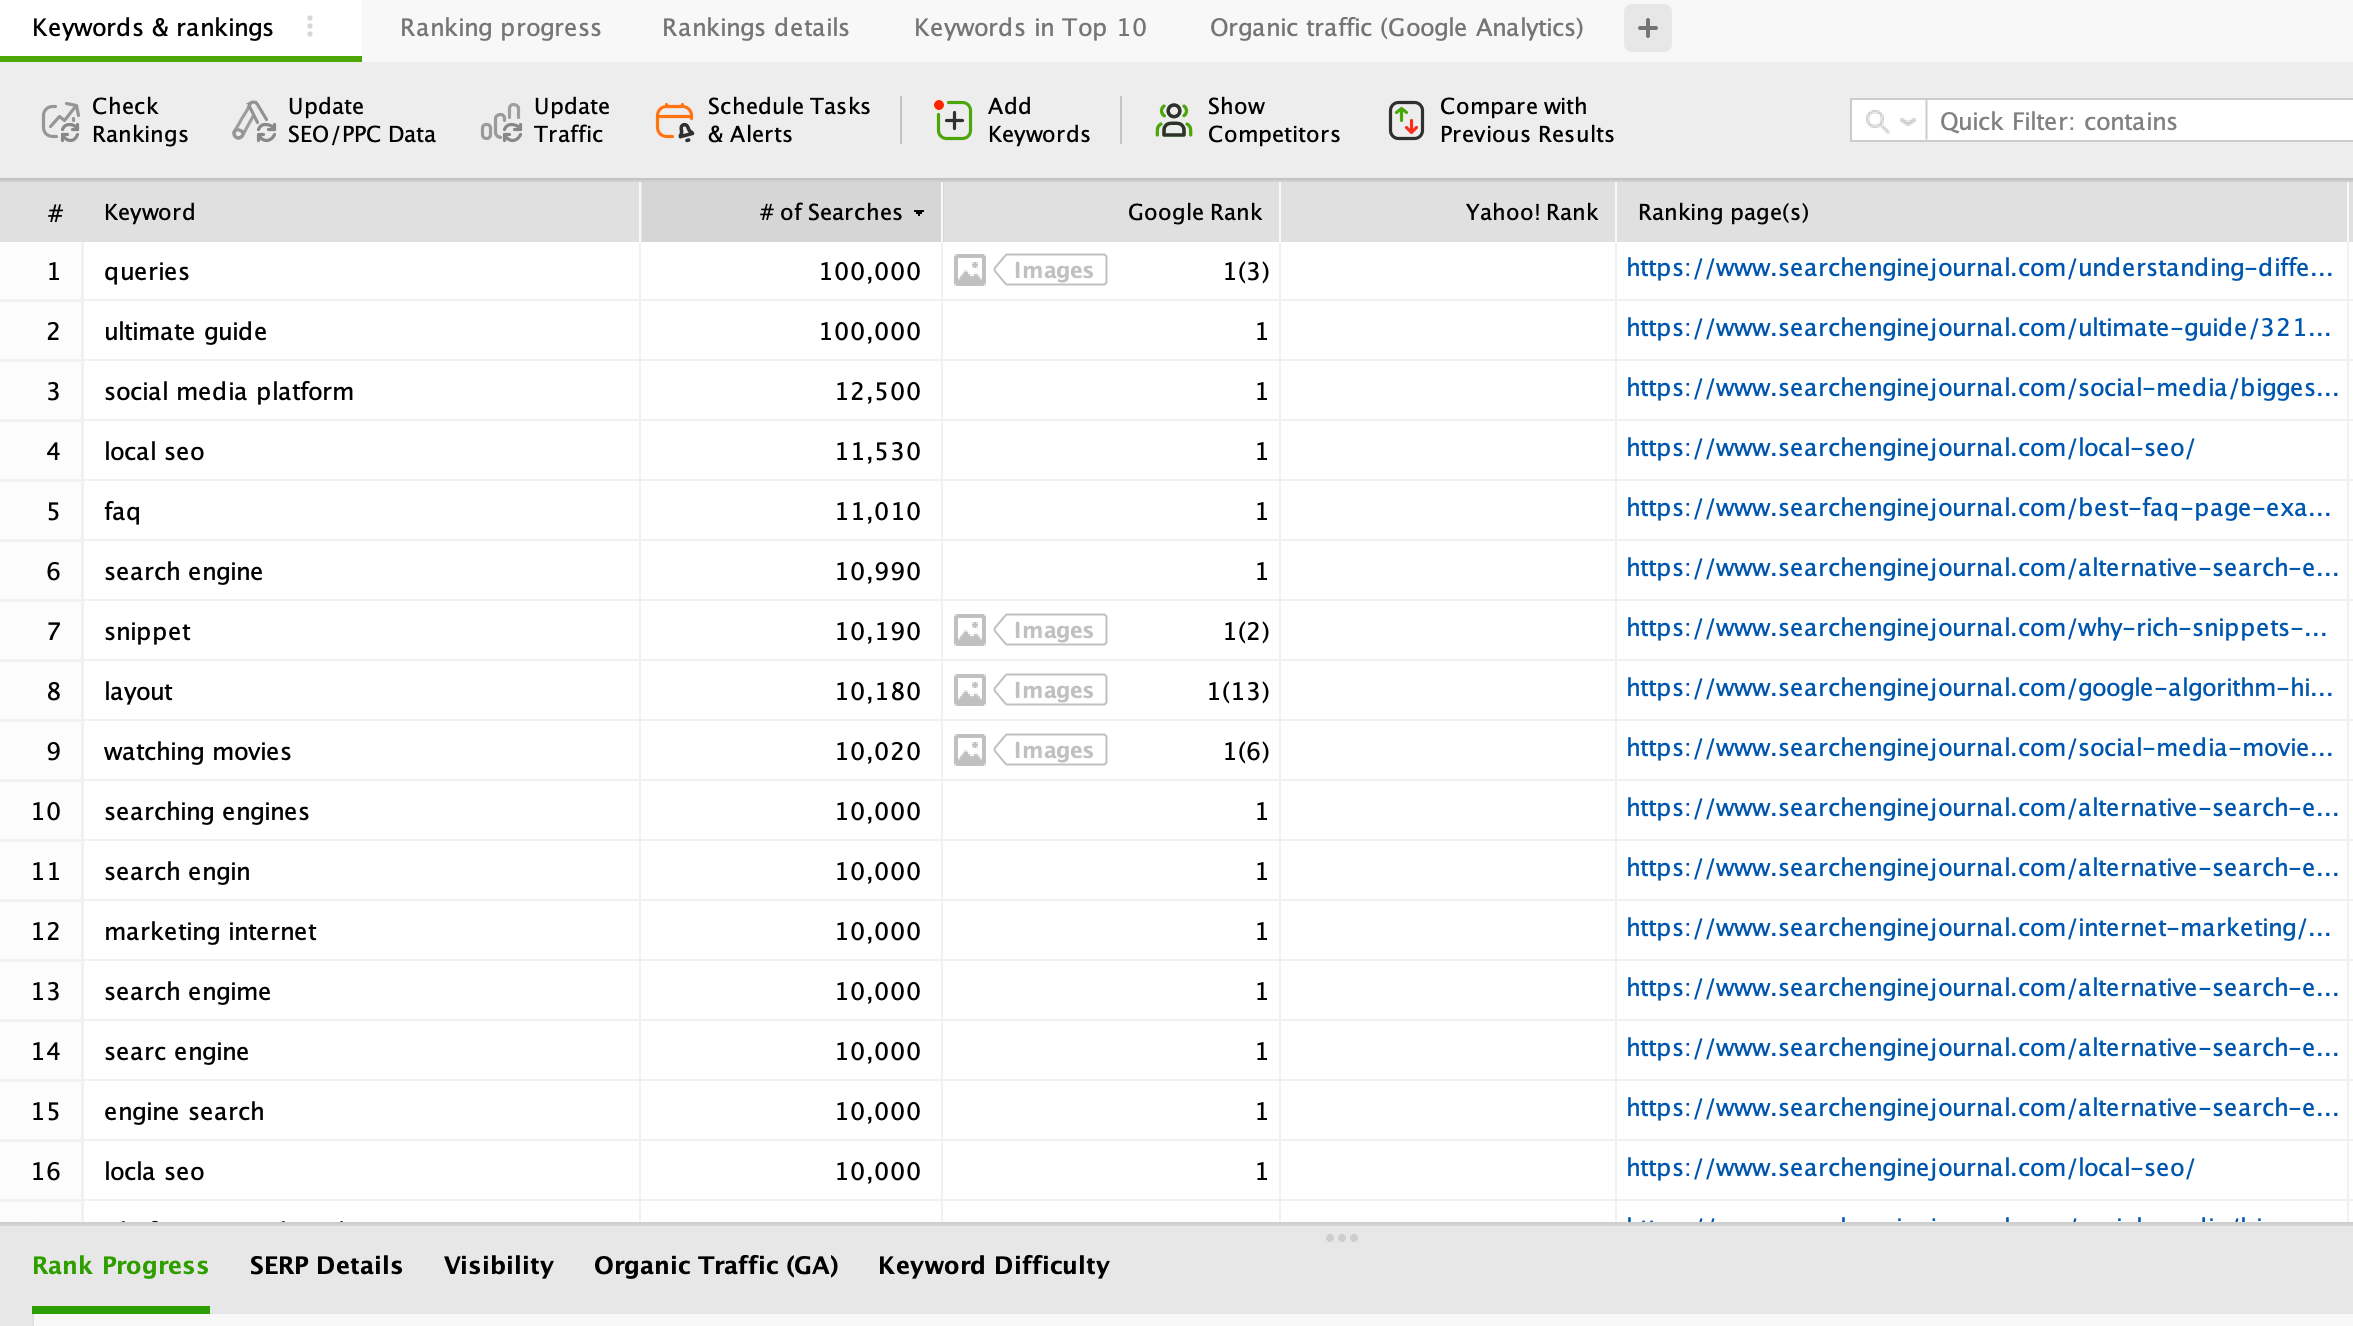
Task: Switch to the Ranking Progress tab
Action: (498, 27)
